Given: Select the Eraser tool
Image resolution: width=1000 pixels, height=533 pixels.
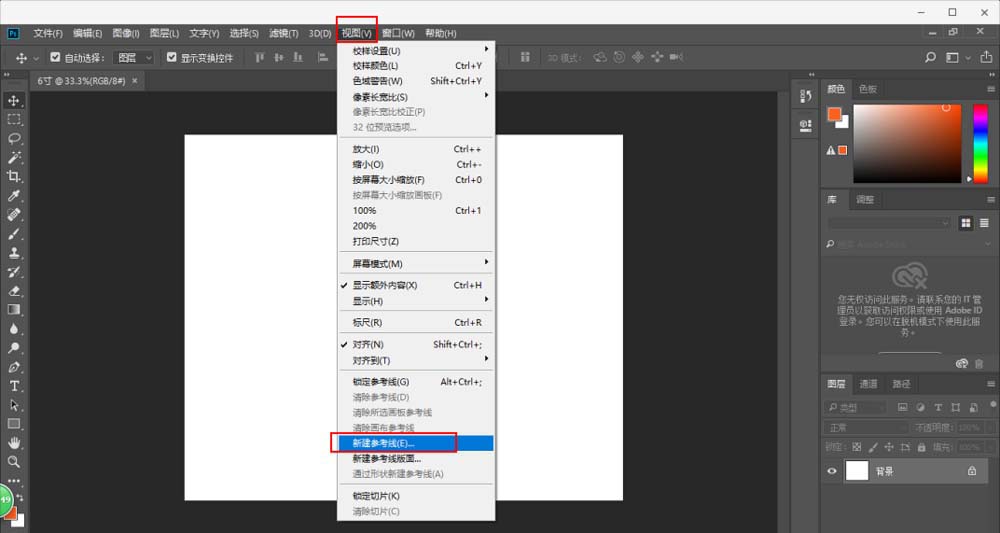Looking at the screenshot, I should (x=14, y=291).
